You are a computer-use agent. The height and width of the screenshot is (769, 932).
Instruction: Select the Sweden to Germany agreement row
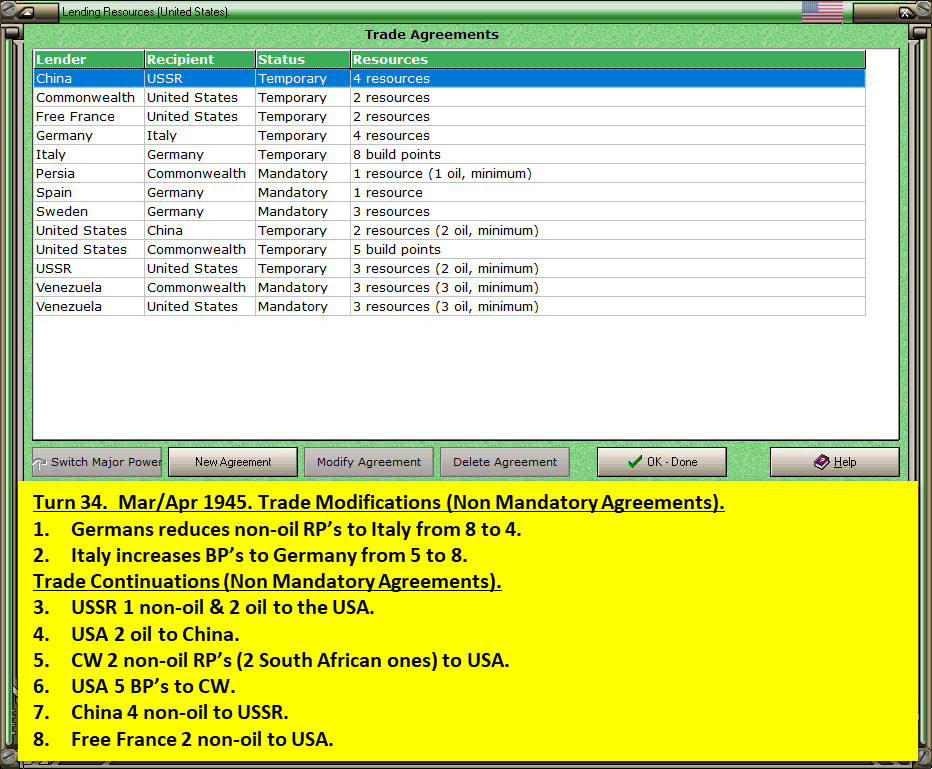click(449, 212)
